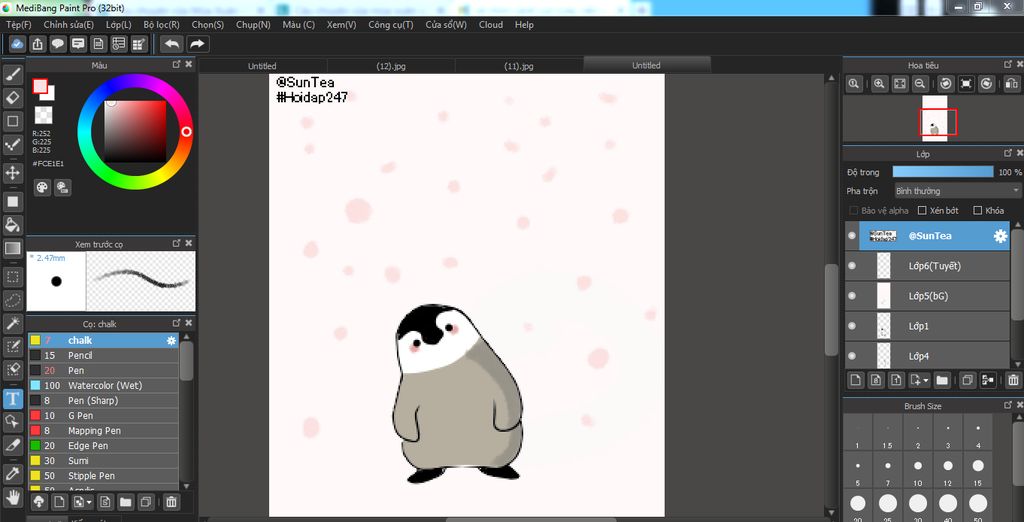Open the Pha trộn blend mode dropdown

(x=957, y=191)
